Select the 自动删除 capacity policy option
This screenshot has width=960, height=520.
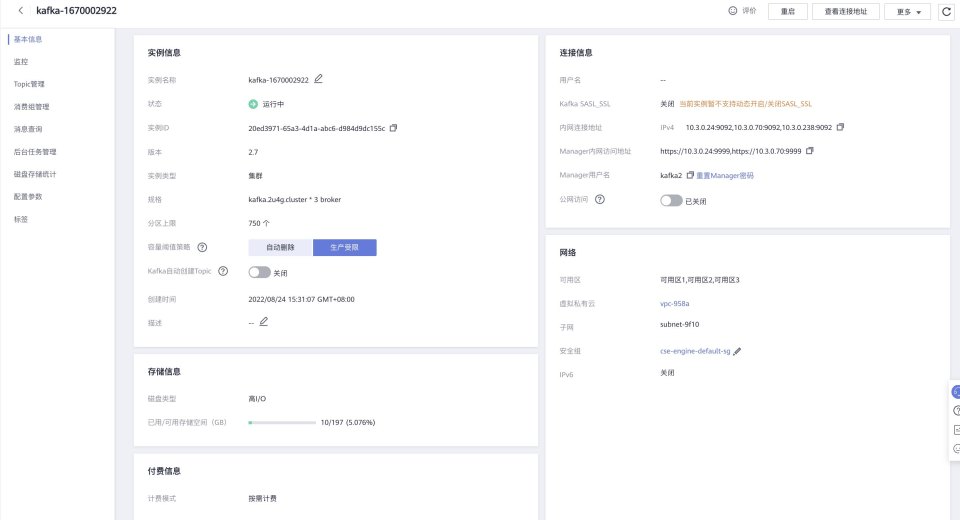tap(280, 247)
